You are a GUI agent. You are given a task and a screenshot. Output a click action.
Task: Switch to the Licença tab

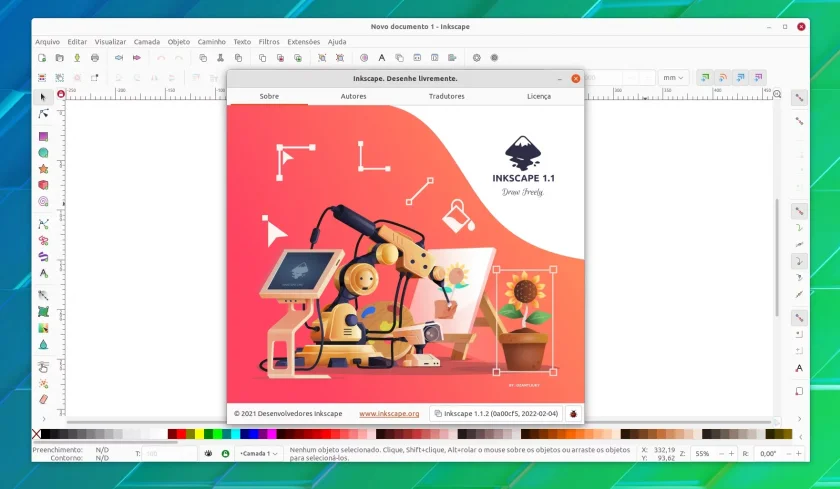(x=539, y=96)
